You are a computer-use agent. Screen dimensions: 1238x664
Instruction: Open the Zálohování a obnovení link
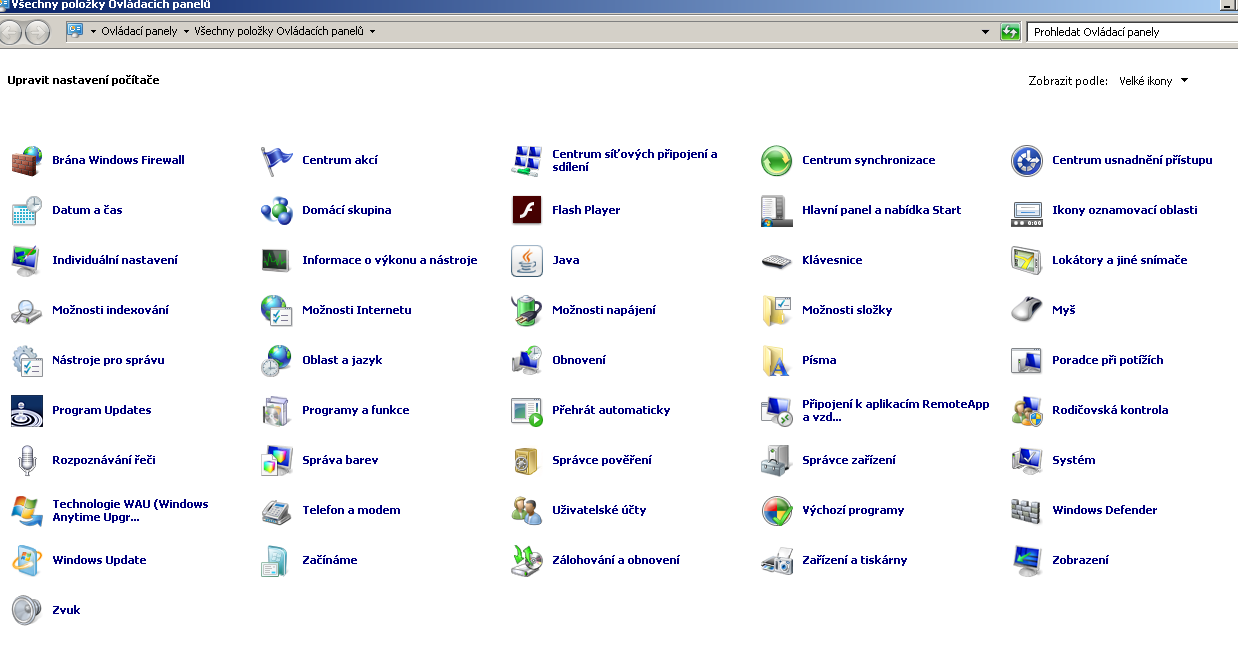[x=616, y=560]
